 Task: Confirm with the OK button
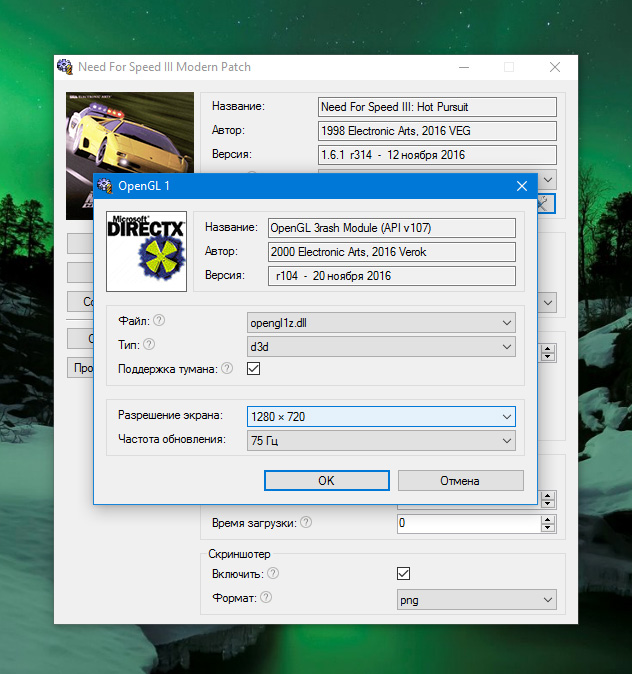tap(327, 481)
